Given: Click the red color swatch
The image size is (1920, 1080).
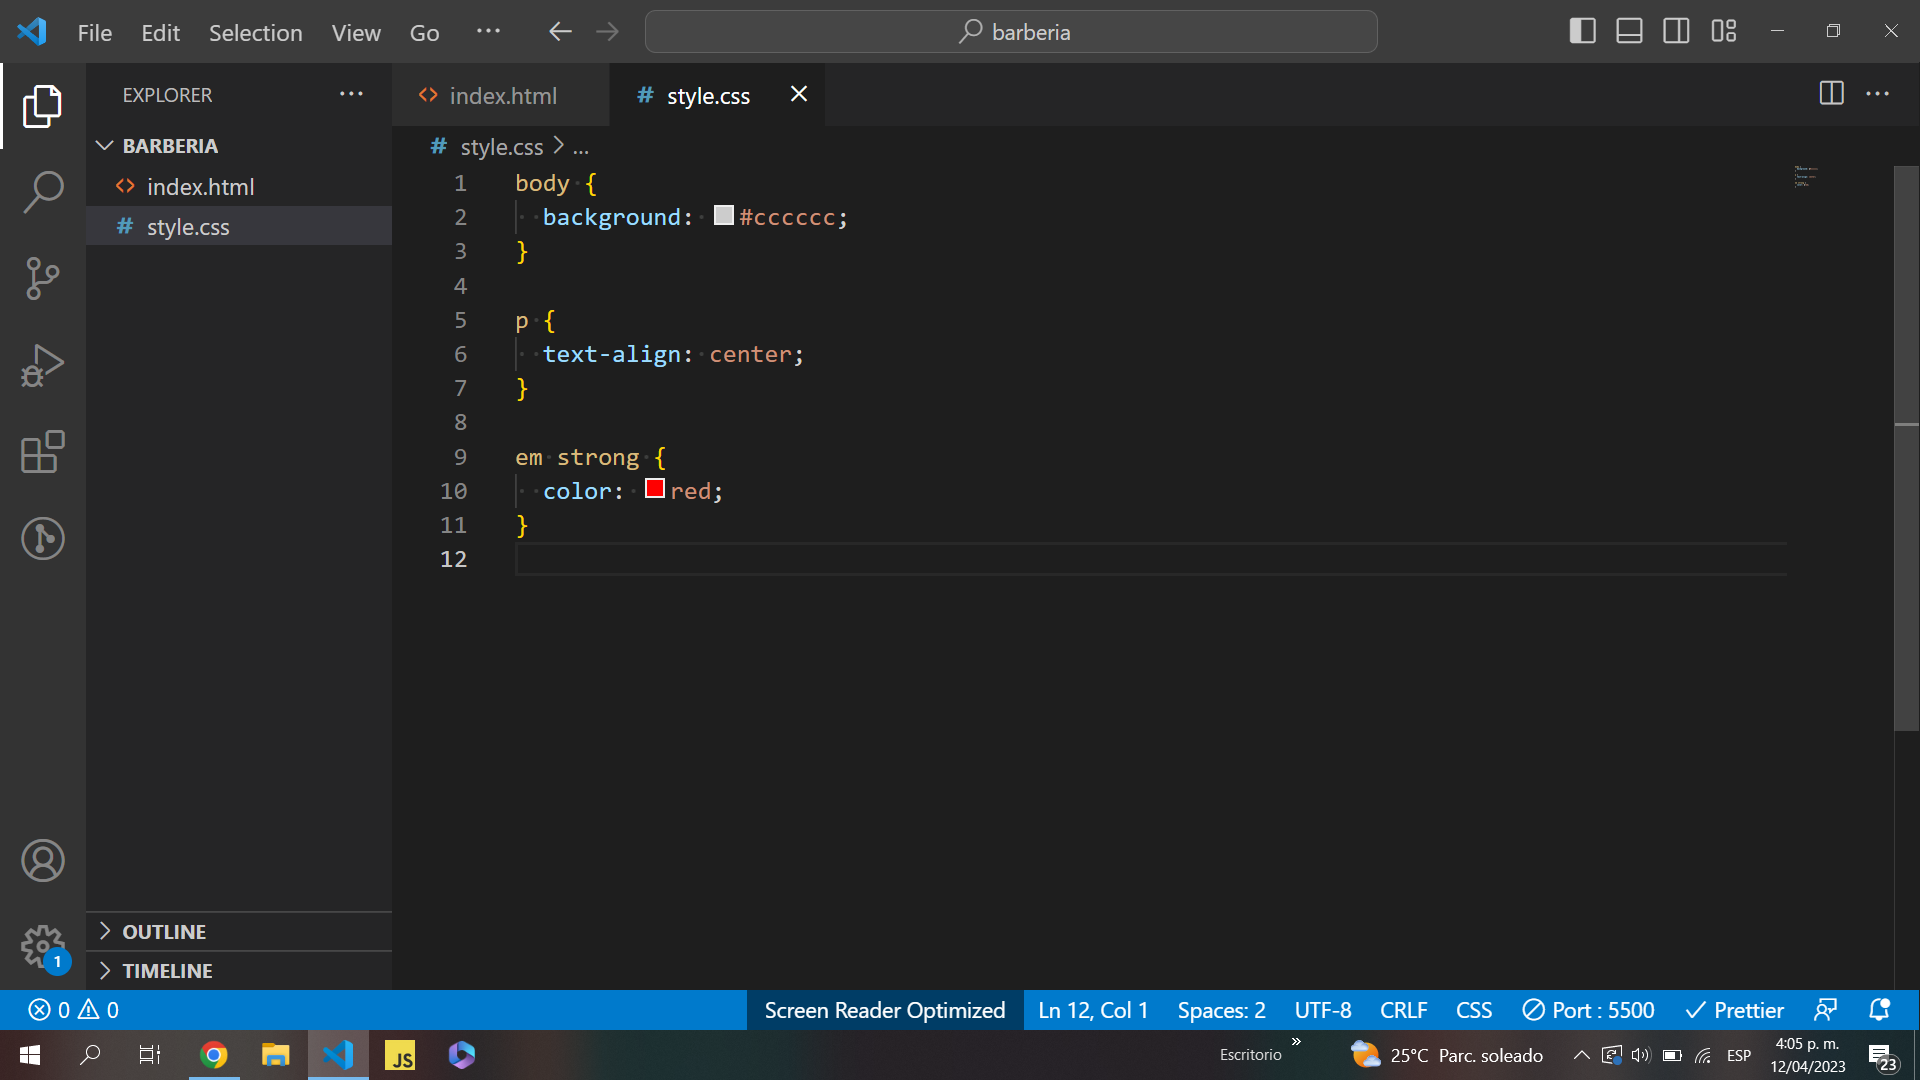Looking at the screenshot, I should point(655,488).
